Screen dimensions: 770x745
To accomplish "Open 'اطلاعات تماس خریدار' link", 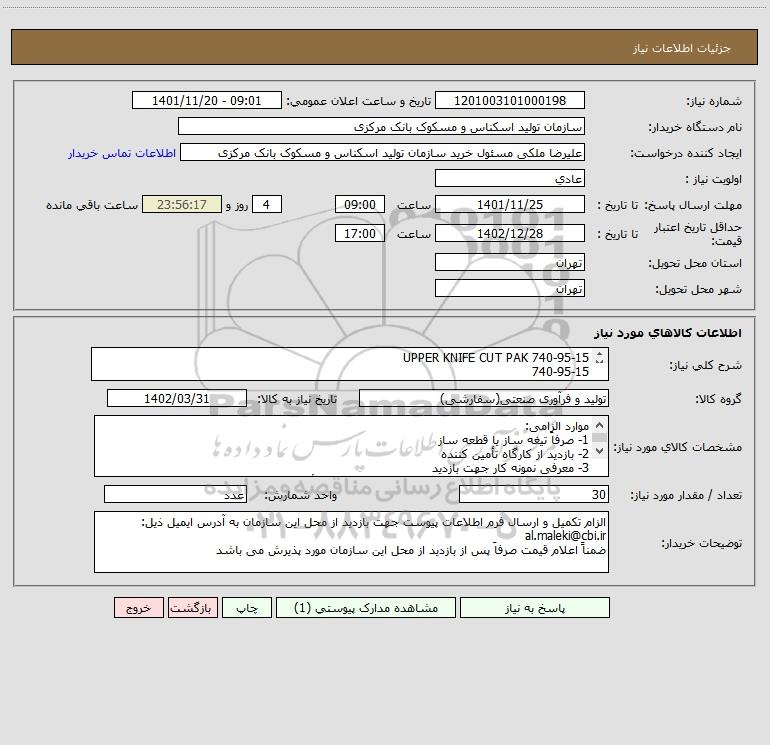I will pyautogui.click(x=122, y=153).
